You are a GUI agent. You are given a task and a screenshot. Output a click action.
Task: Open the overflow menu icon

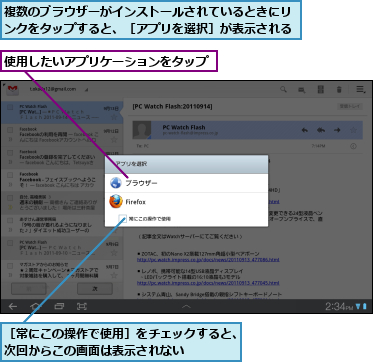(360, 89)
